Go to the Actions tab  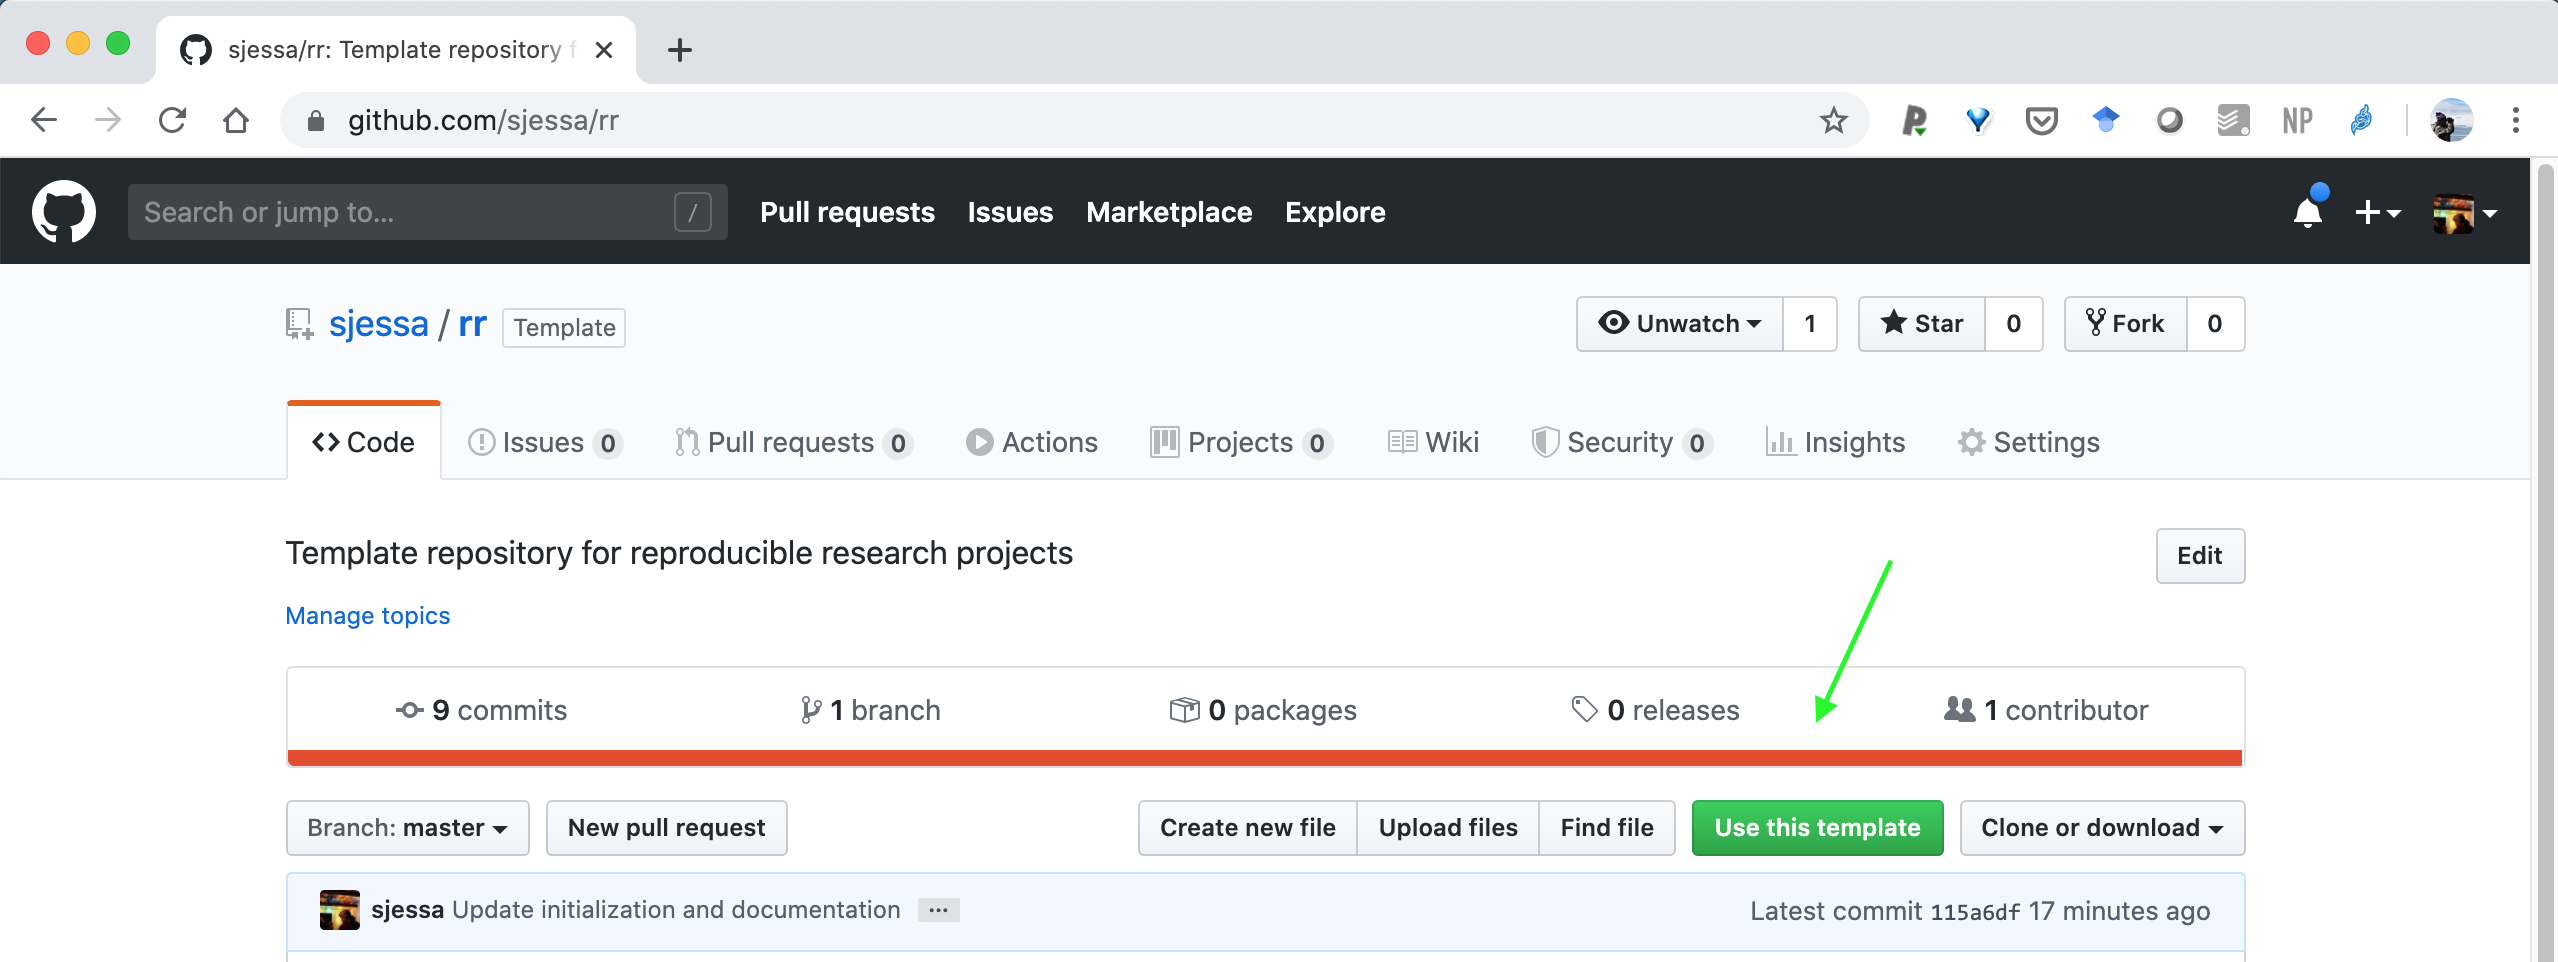[x=1032, y=442]
